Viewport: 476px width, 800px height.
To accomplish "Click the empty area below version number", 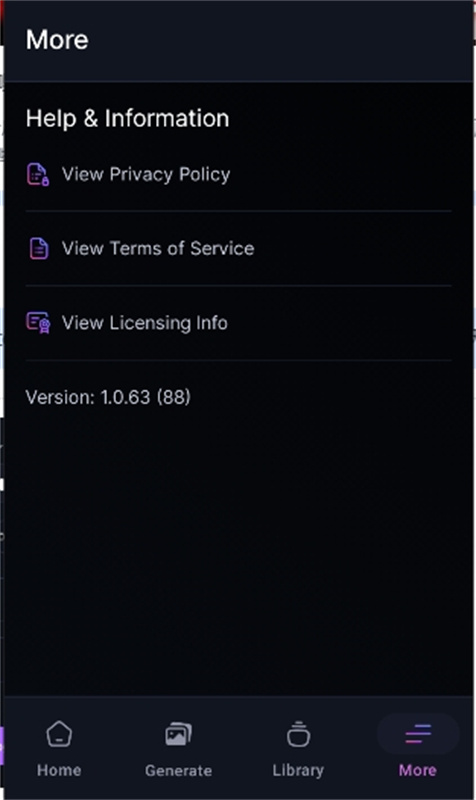I will click(239, 551).
